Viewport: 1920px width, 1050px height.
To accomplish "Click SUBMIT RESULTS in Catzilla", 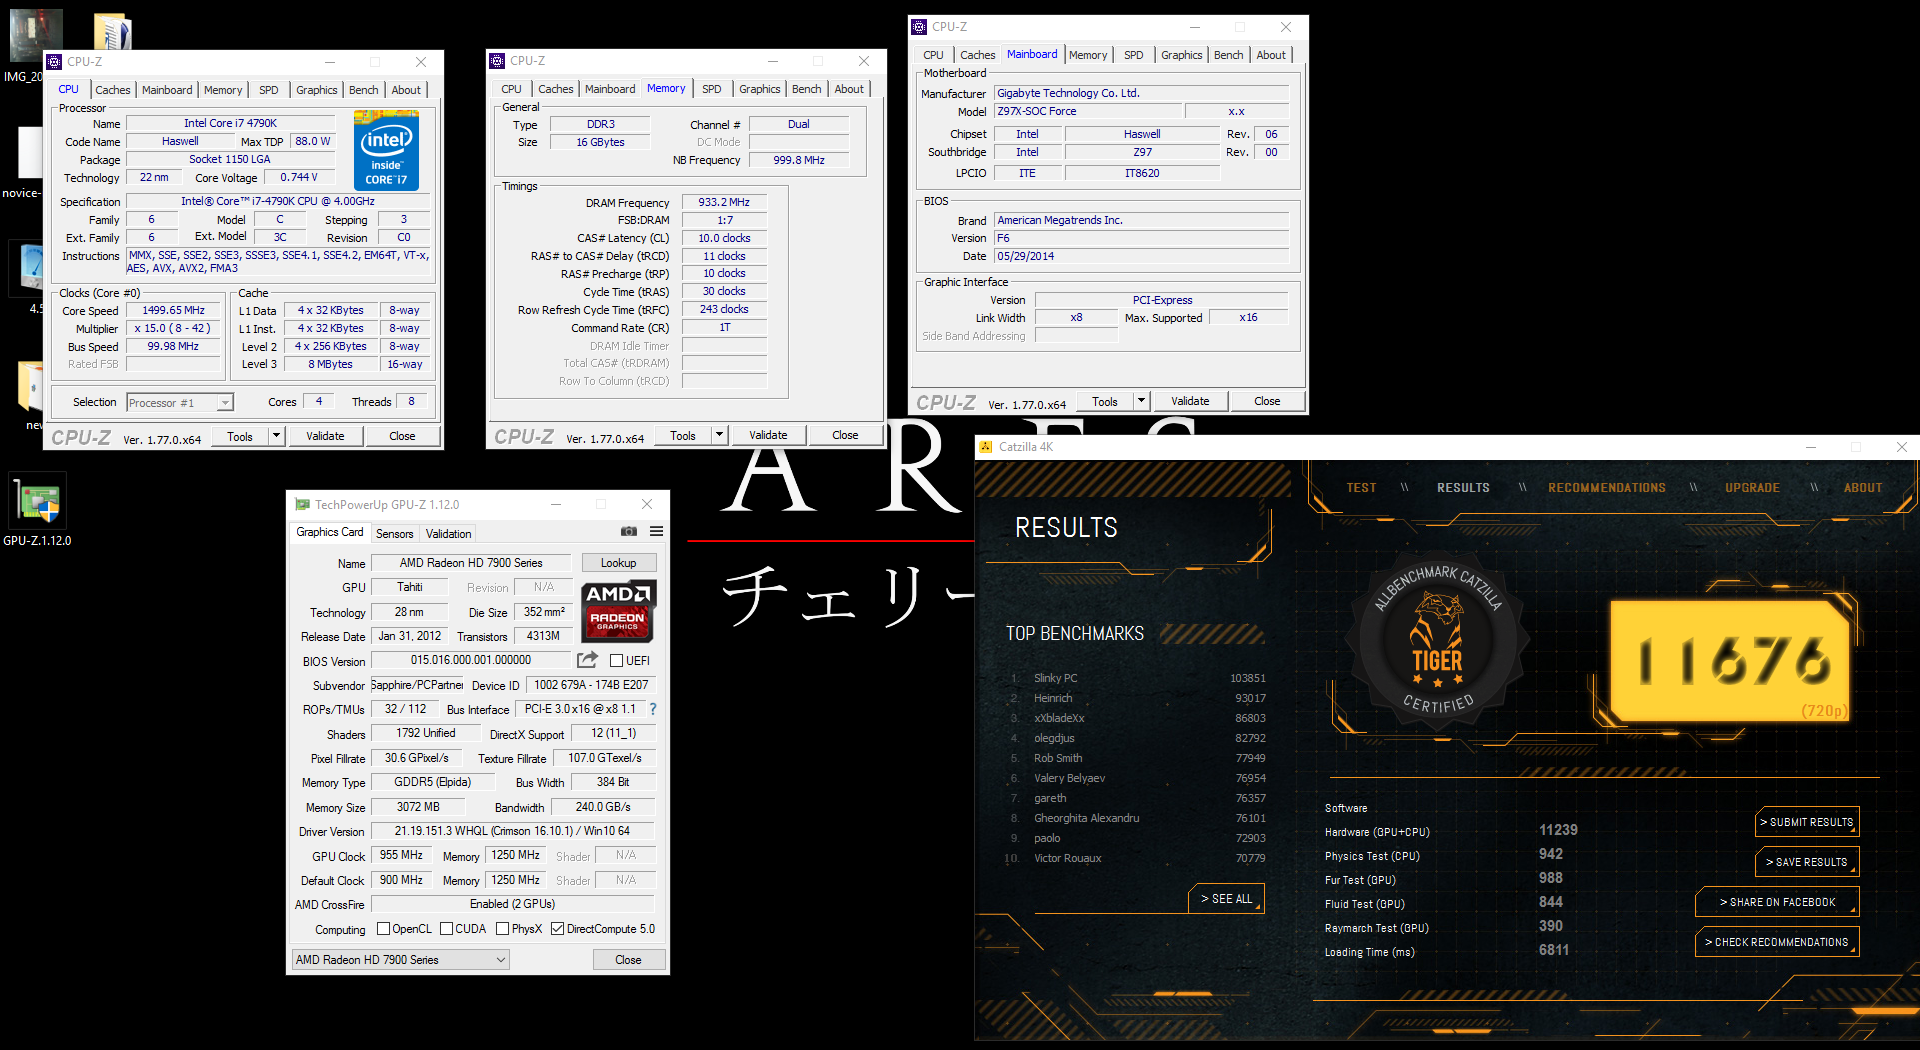I will tap(1807, 822).
